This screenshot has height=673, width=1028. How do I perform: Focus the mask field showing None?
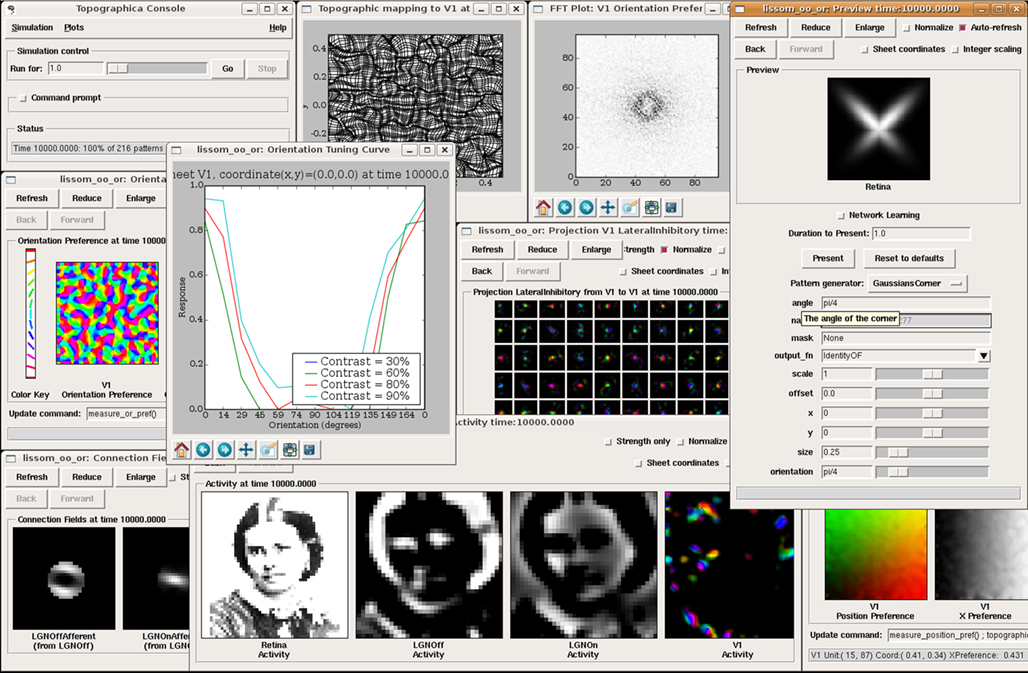905,338
